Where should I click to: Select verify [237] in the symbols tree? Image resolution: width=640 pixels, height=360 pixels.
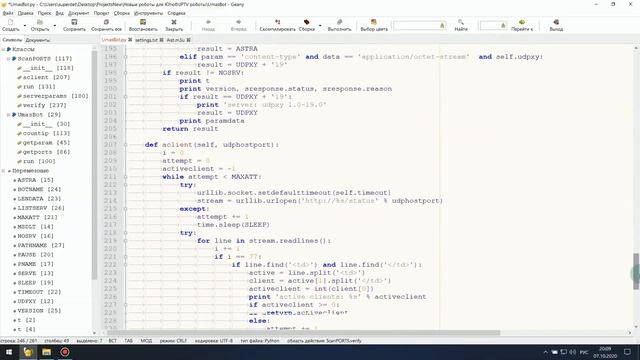pyautogui.click(x=44, y=105)
